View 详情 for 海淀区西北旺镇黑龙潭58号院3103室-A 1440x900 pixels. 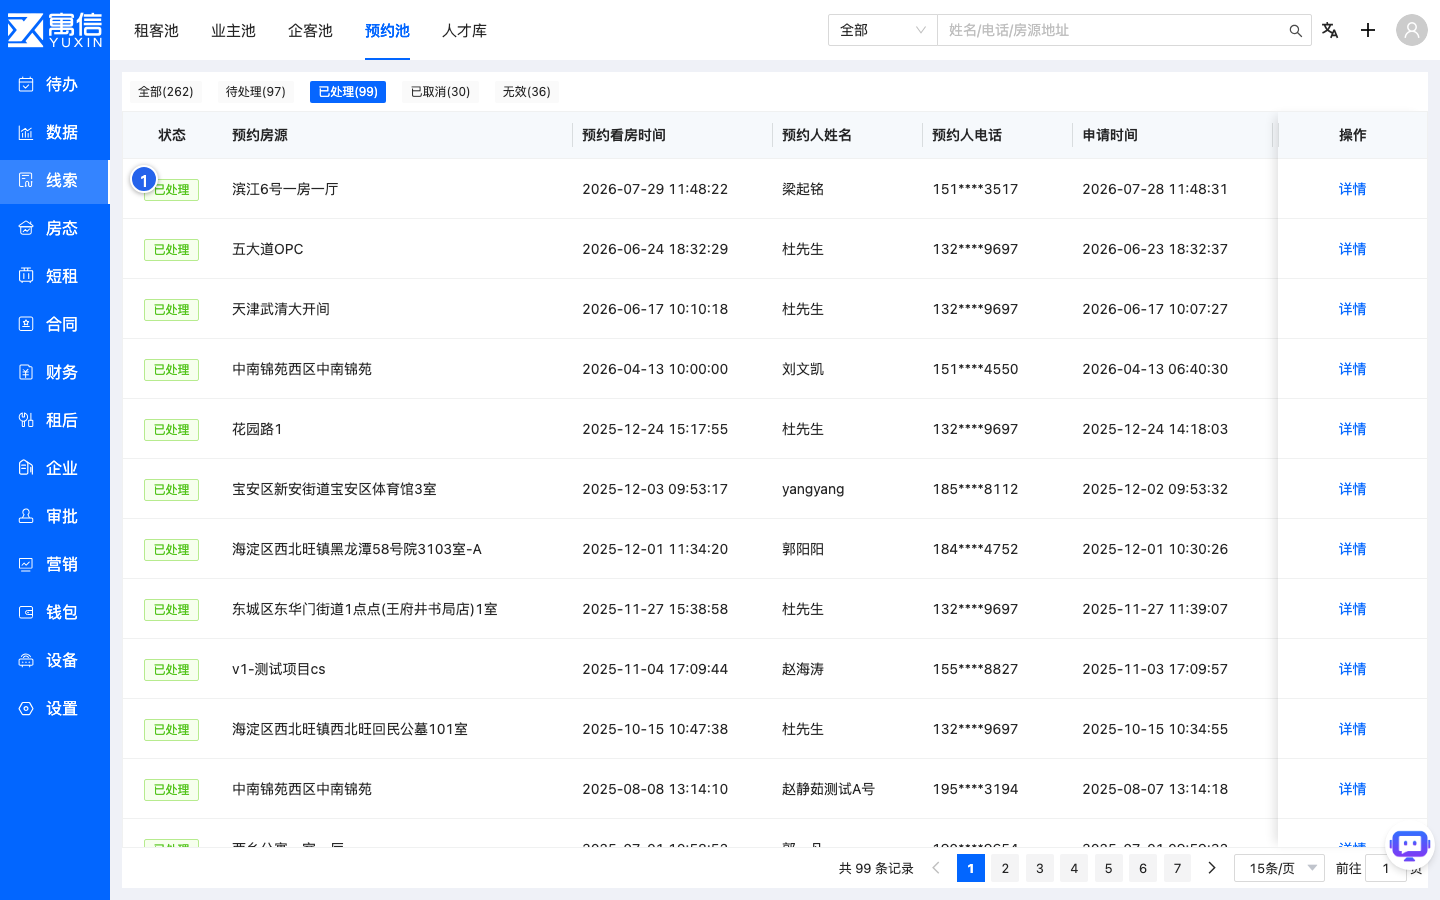(1352, 549)
